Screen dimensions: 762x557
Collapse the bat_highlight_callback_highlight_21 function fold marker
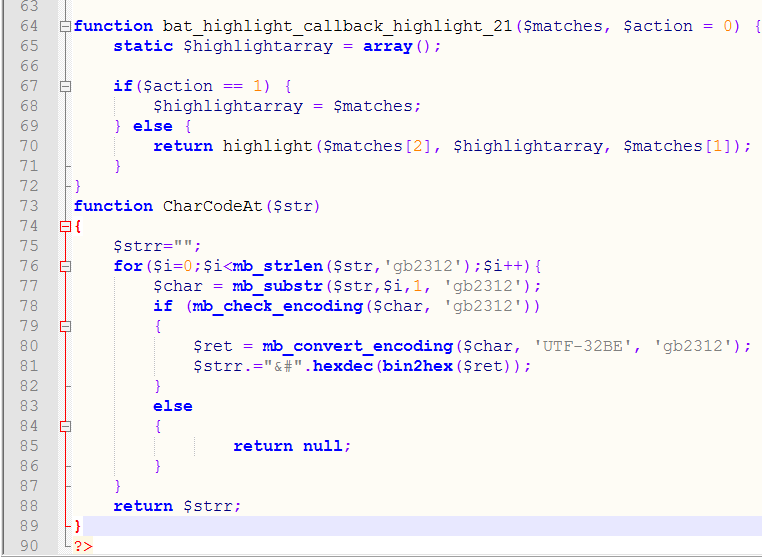point(66,26)
